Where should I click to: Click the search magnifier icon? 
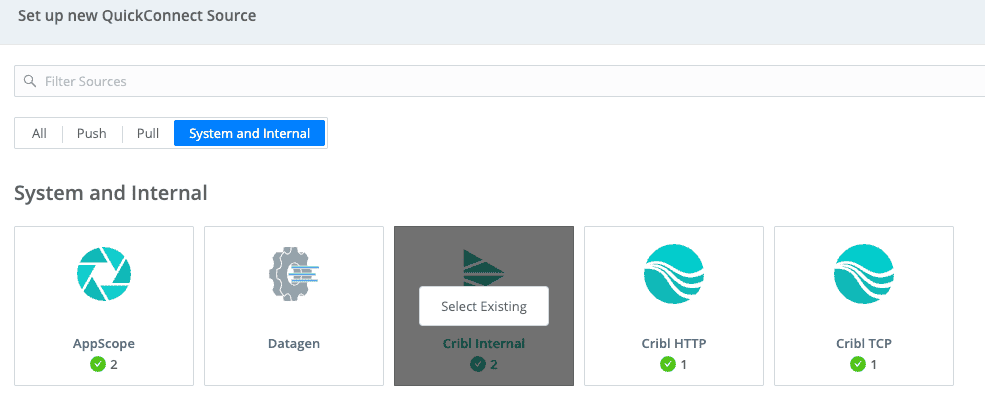[x=31, y=81]
